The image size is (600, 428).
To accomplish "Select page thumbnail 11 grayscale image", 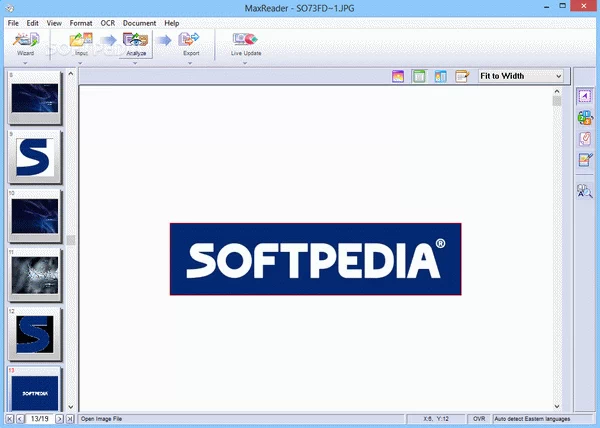I will (35, 275).
